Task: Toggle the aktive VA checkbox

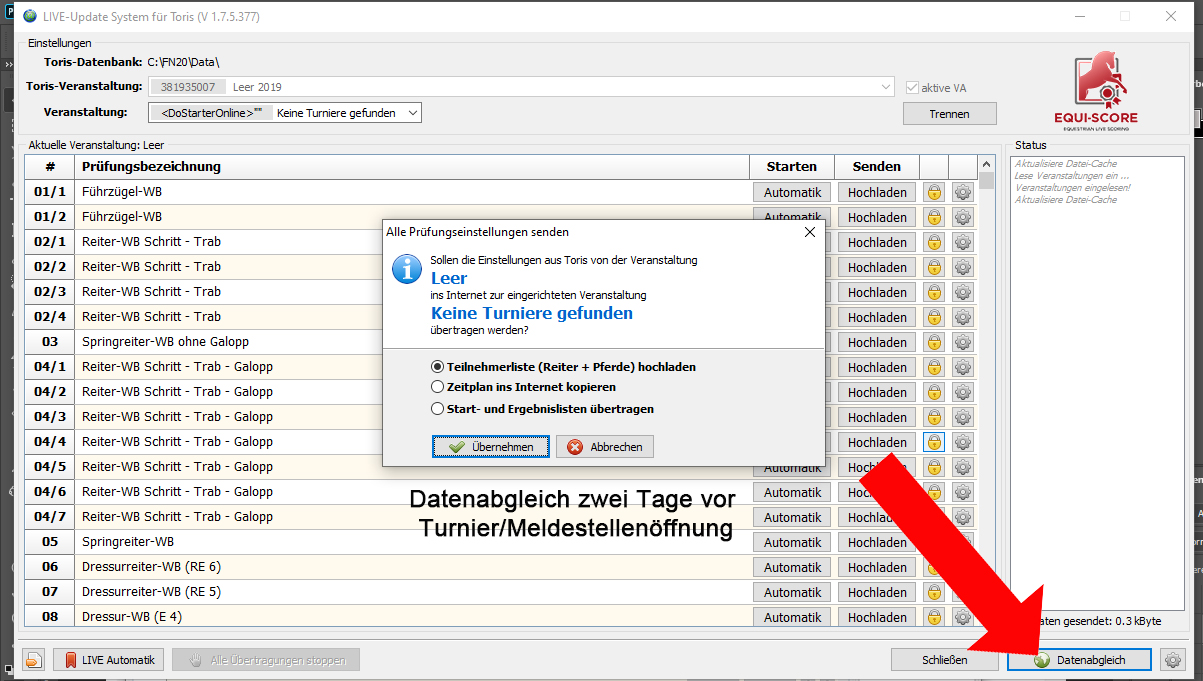Action: [911, 88]
